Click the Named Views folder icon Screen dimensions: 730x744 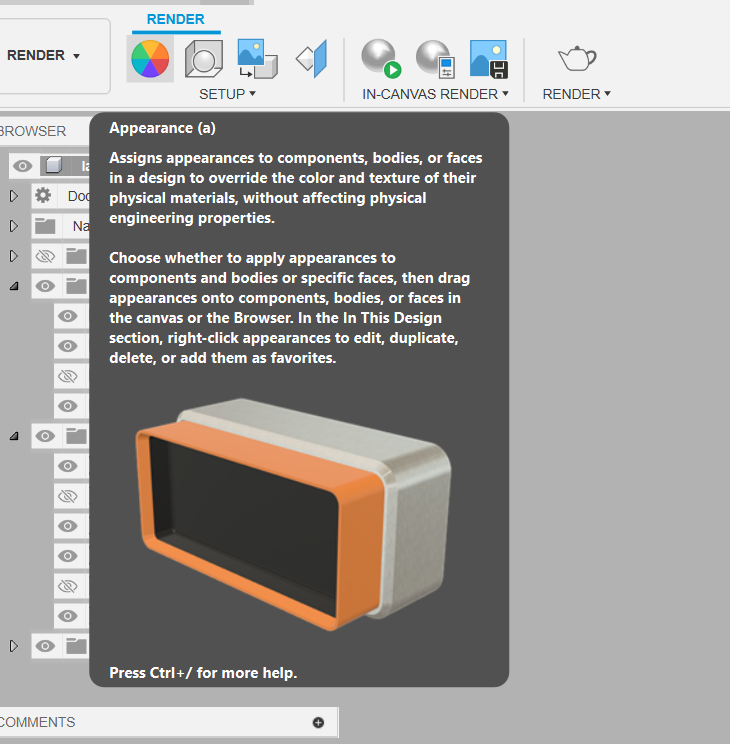[x=45, y=226]
